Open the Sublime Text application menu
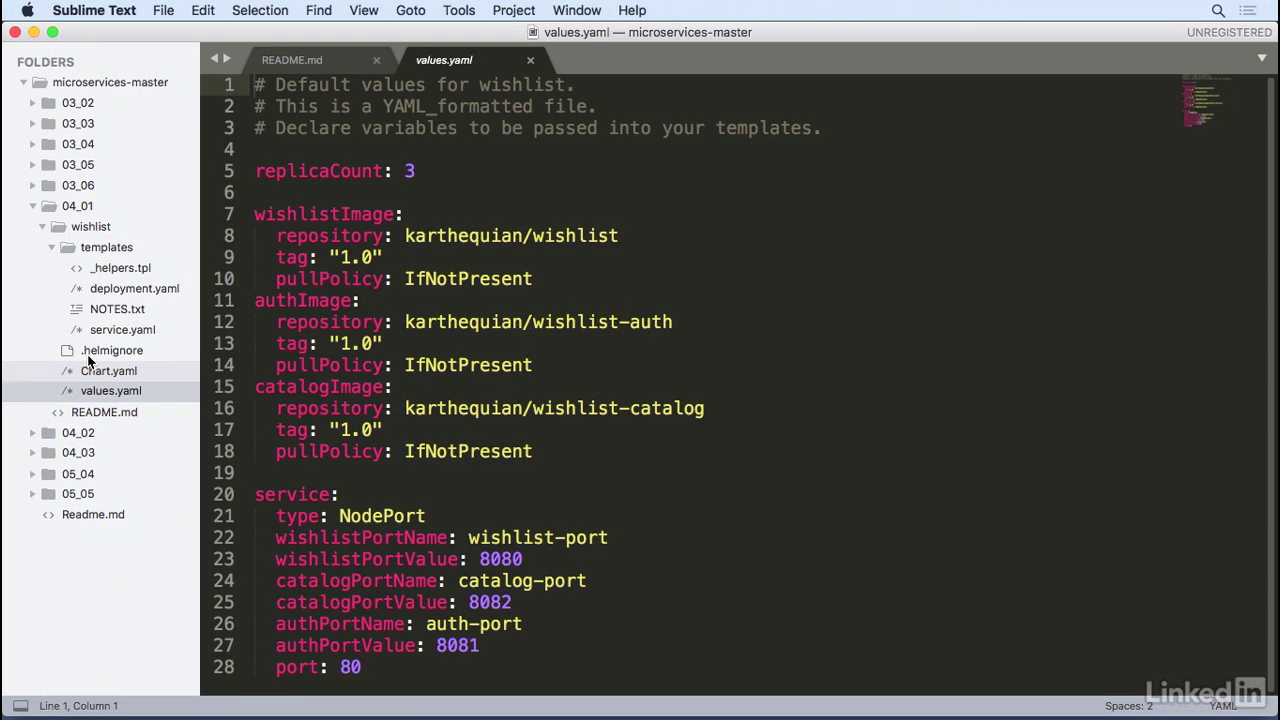Viewport: 1280px width, 720px height. (94, 10)
